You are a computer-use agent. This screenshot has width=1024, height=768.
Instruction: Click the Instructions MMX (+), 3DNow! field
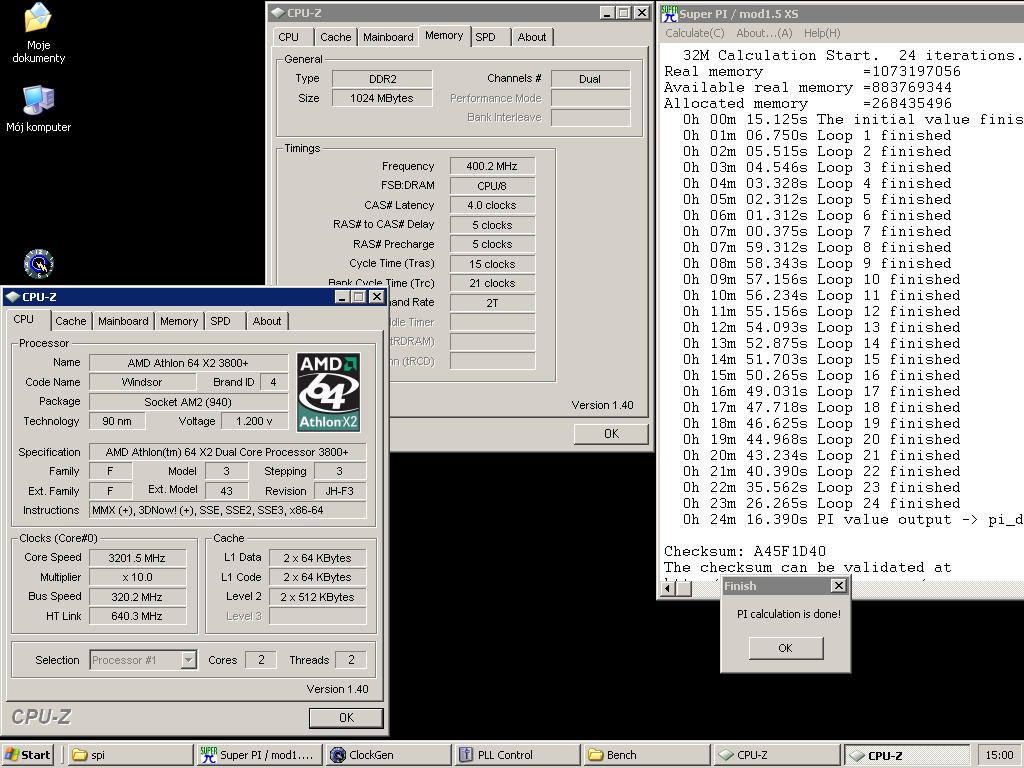pos(227,510)
